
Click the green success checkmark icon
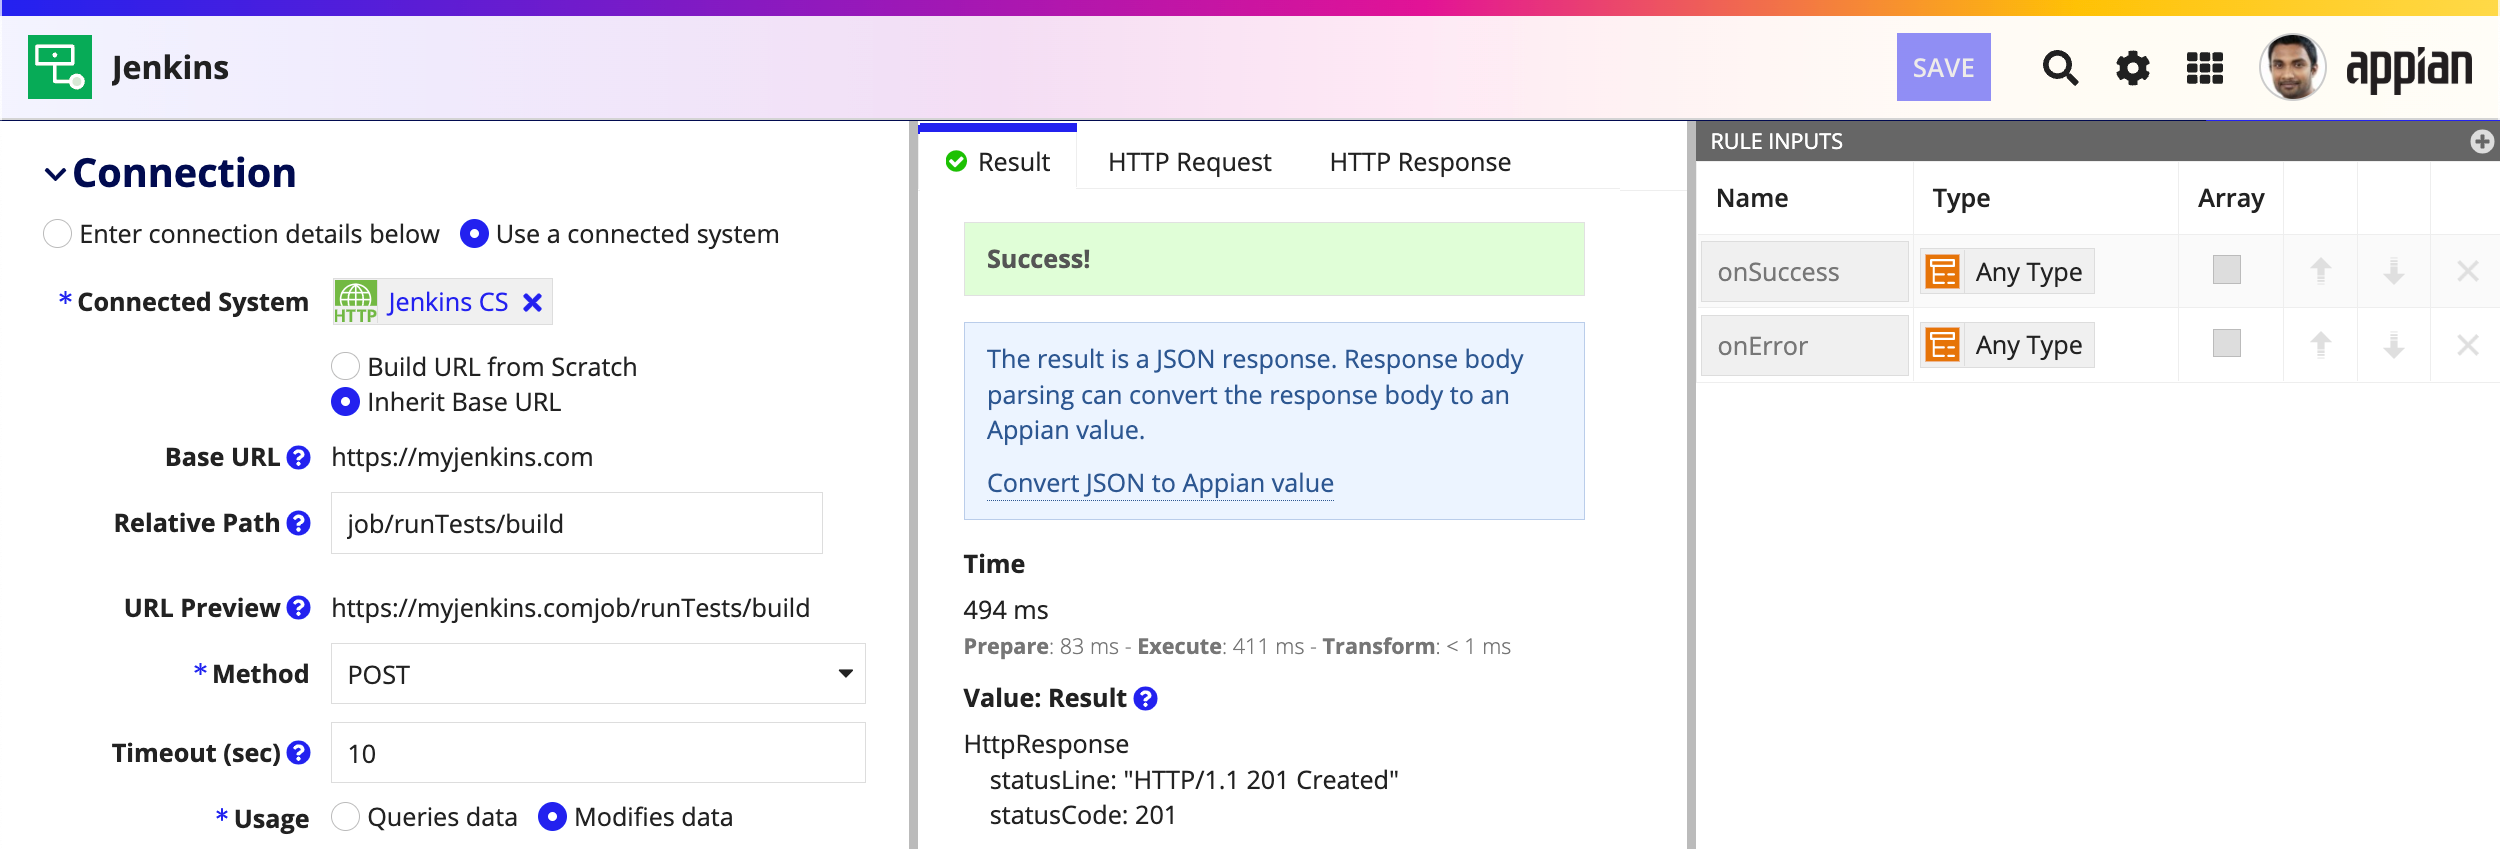(956, 161)
